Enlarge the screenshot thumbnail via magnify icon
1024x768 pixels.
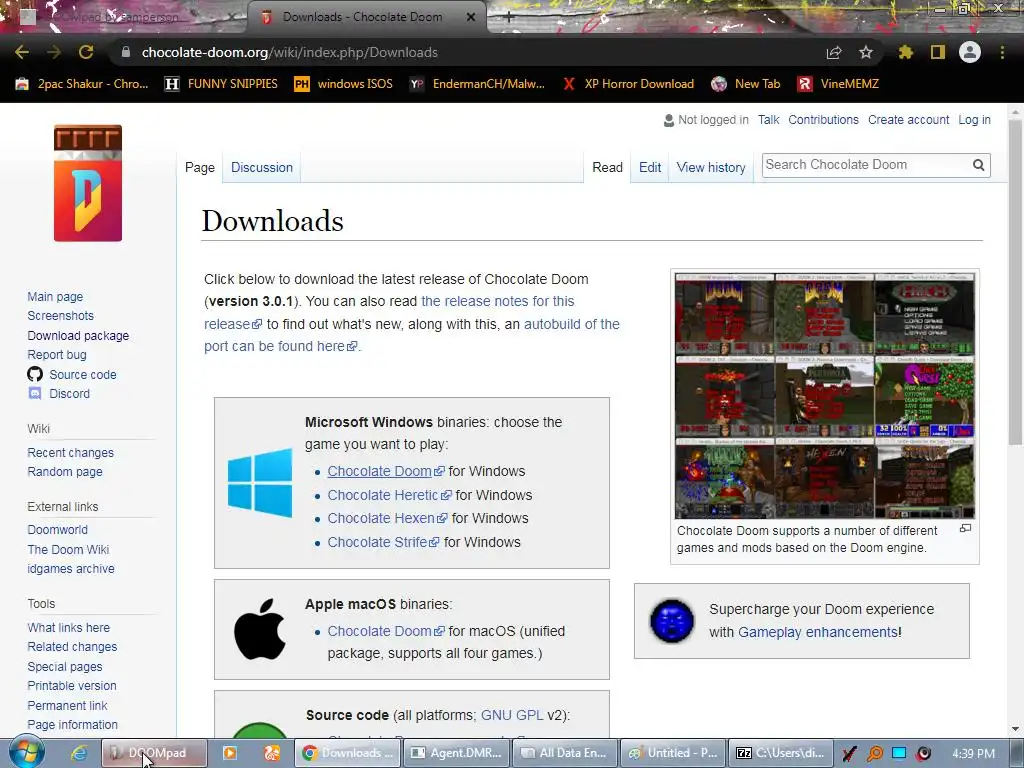coord(965,528)
